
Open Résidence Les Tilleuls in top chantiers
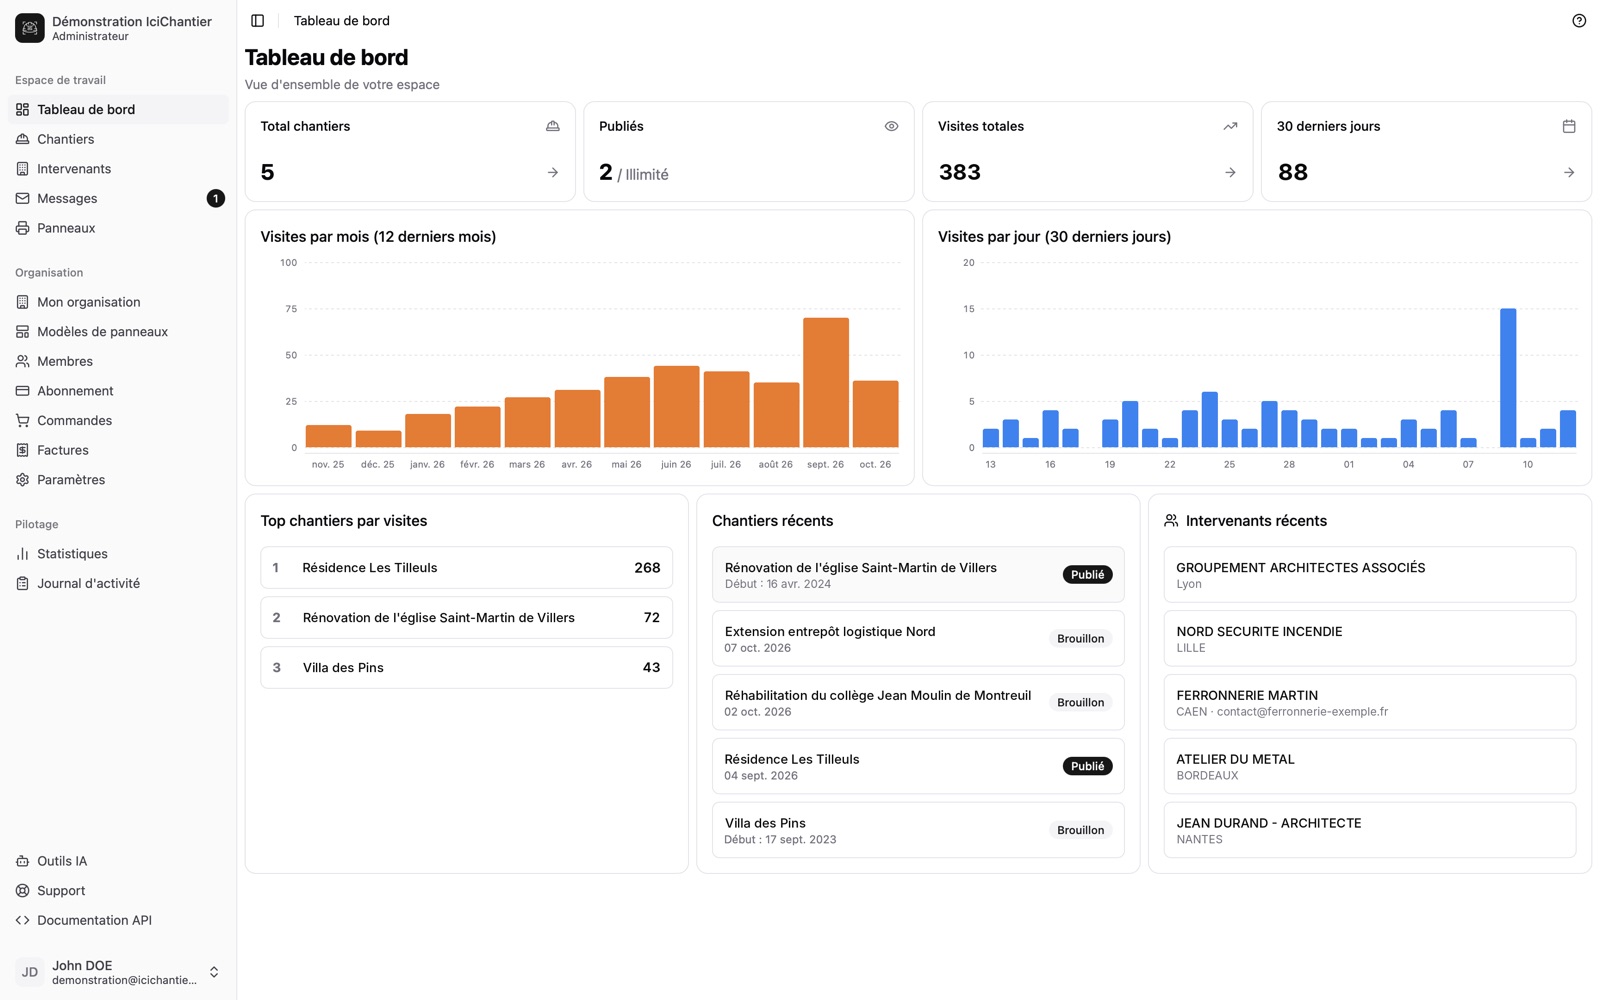pos(466,568)
